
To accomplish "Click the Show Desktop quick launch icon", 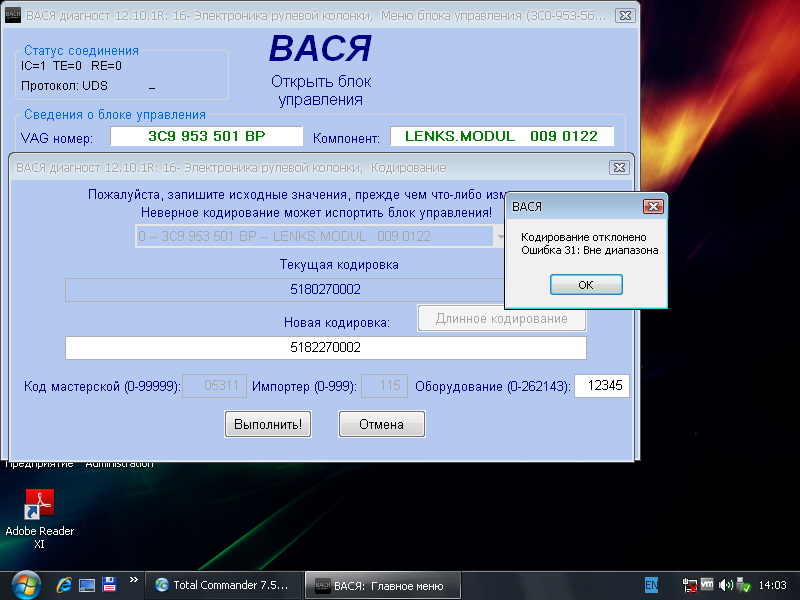I will click(87, 584).
